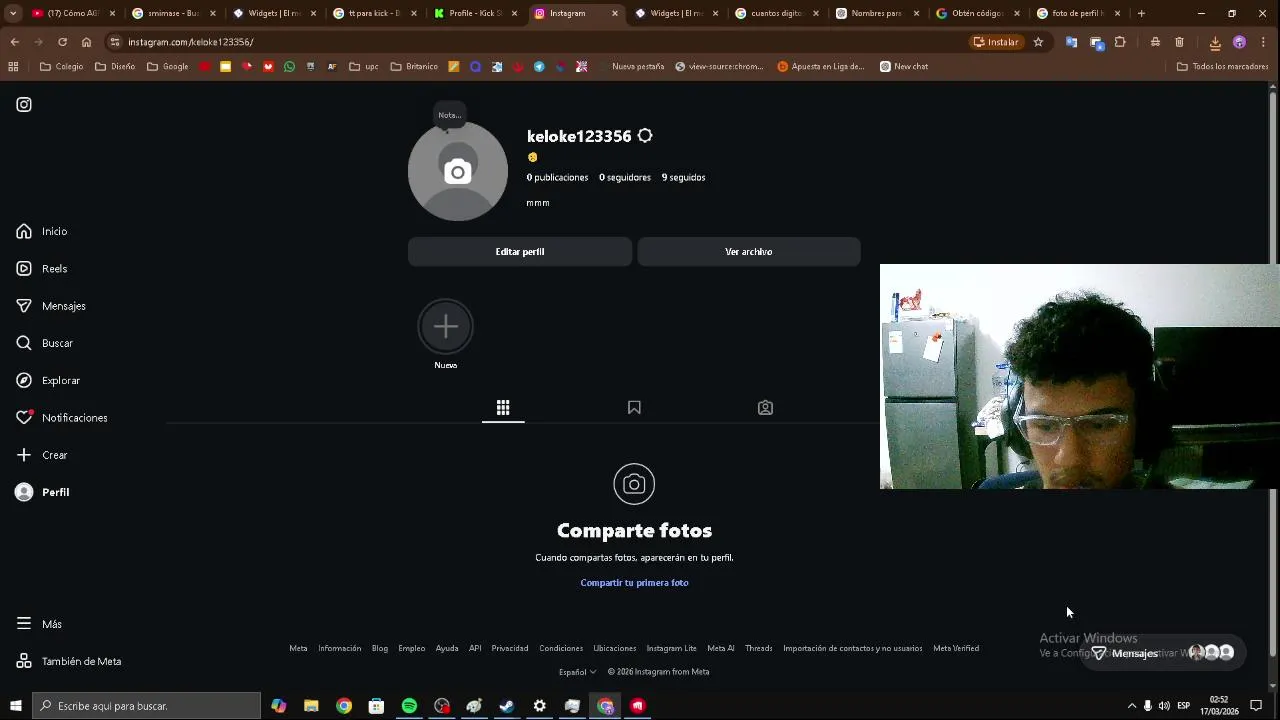
Task: Click the Crear plus icon
Action: tap(24, 455)
